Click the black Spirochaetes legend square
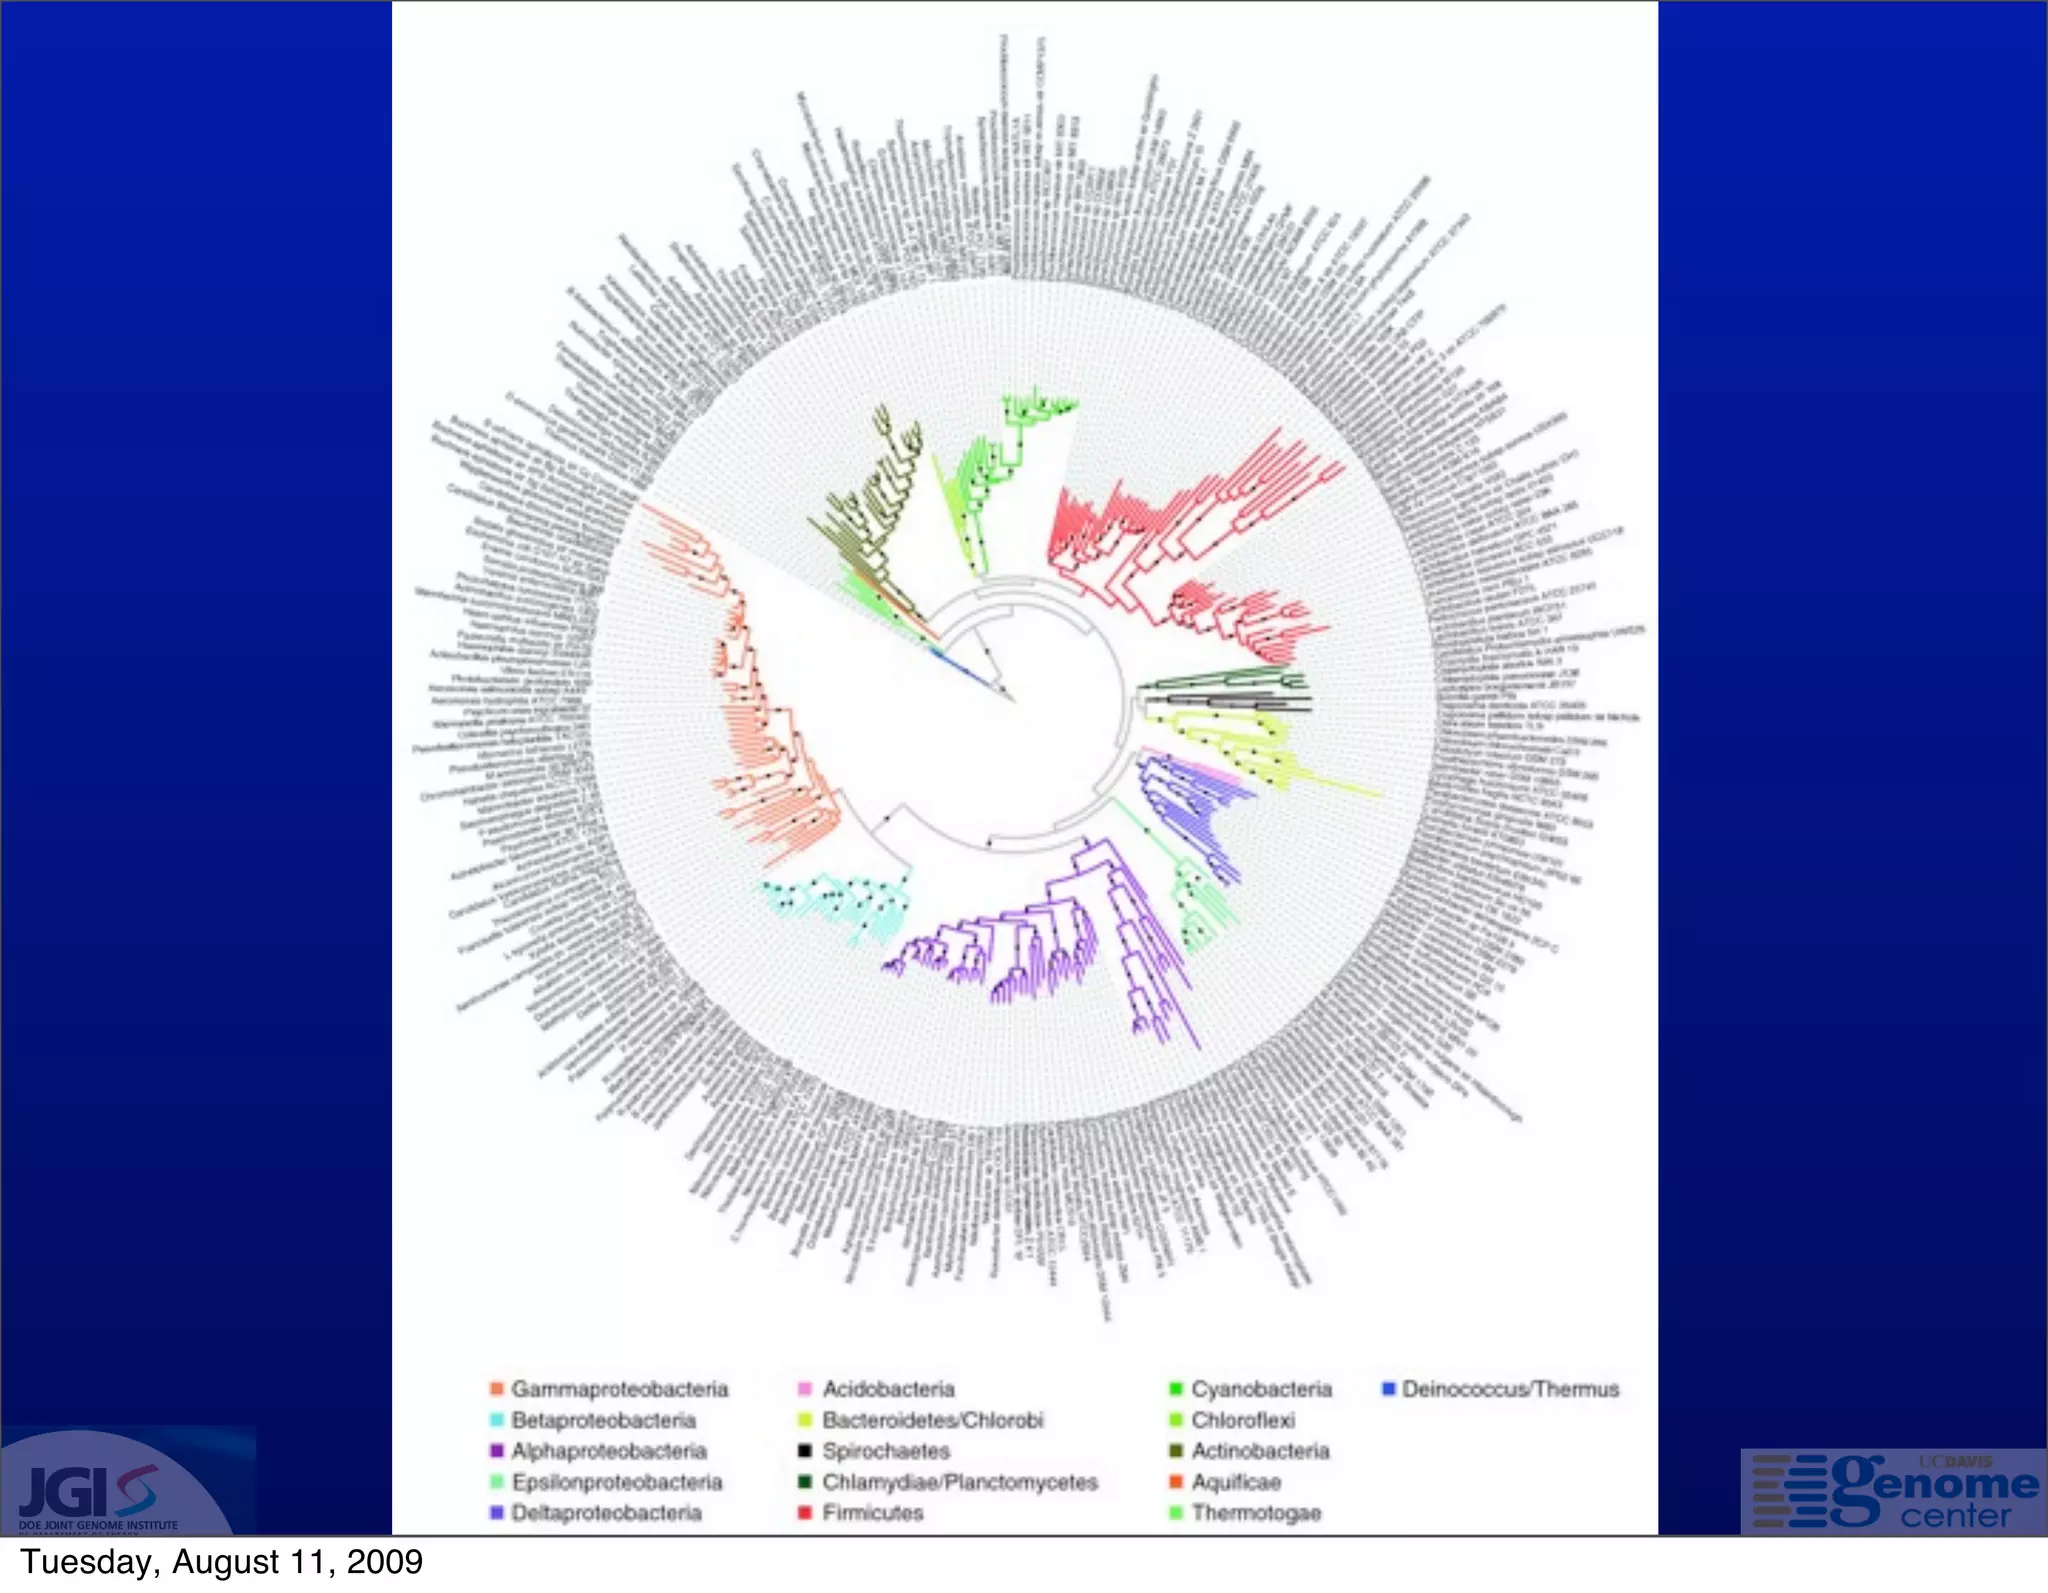Screen dimensions: 2048x1593 point(804,1451)
